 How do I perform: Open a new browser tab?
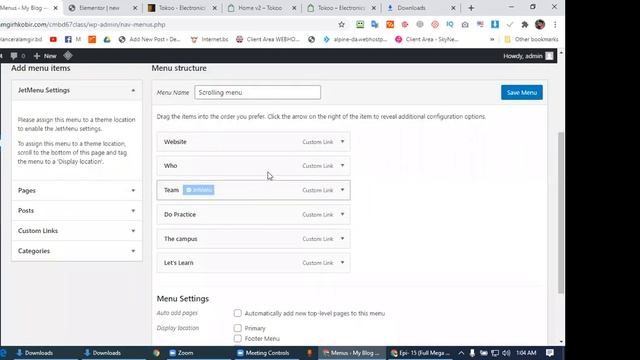coord(471,8)
